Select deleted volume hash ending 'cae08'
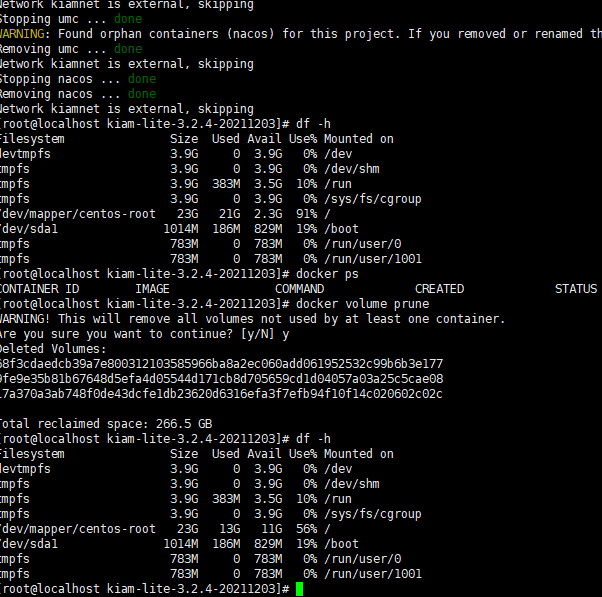This screenshot has width=602, height=597. click(222, 379)
